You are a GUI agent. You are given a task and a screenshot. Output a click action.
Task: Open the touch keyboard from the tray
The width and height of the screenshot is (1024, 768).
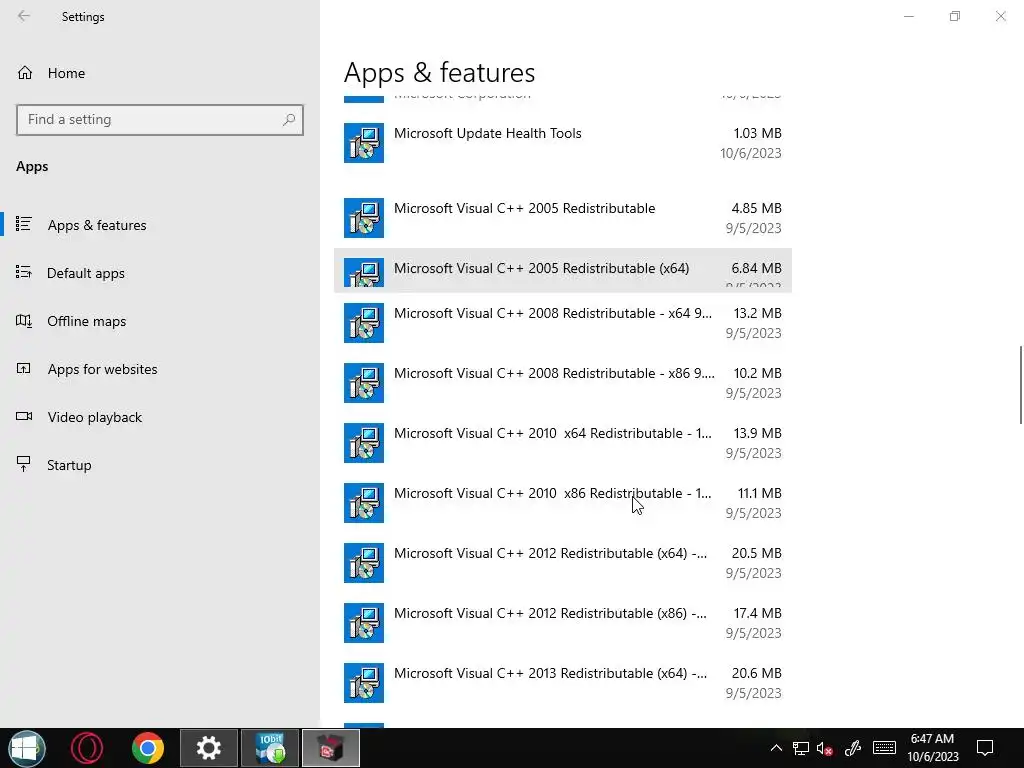pos(884,748)
